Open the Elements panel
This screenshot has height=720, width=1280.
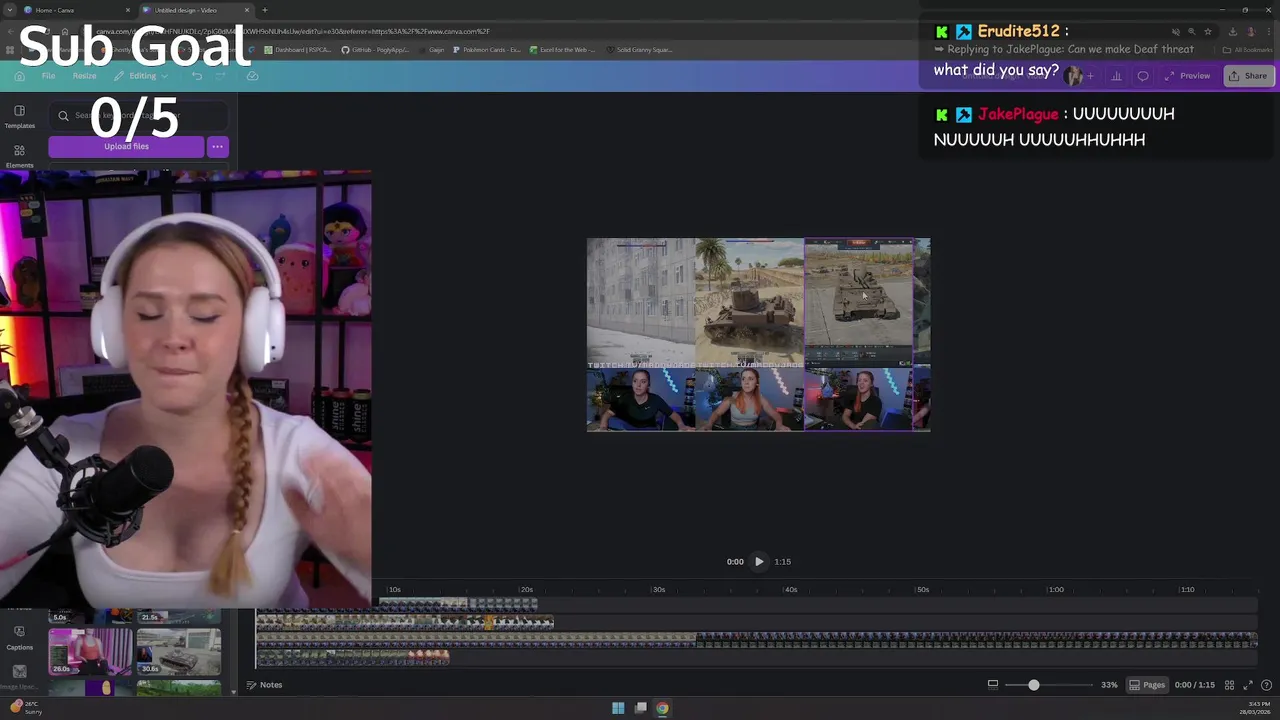(x=19, y=156)
